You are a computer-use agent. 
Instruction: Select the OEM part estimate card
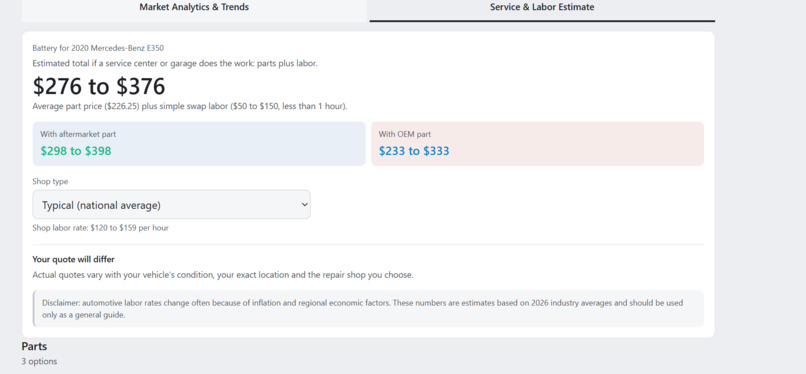(x=537, y=143)
